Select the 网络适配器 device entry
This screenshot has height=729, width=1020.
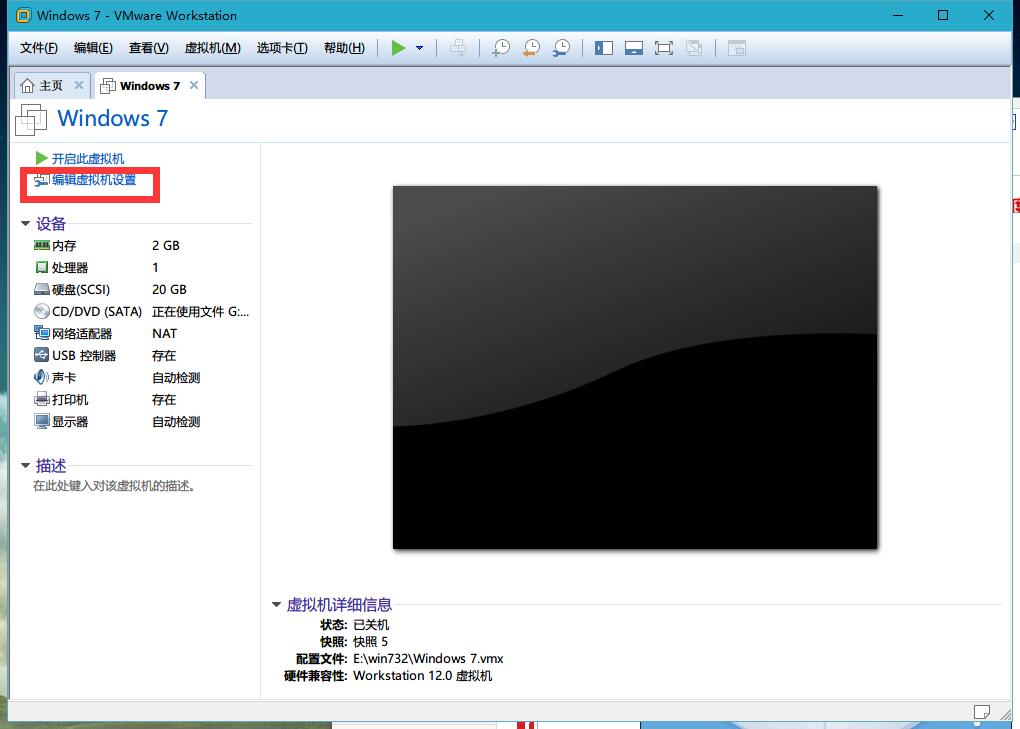82,334
